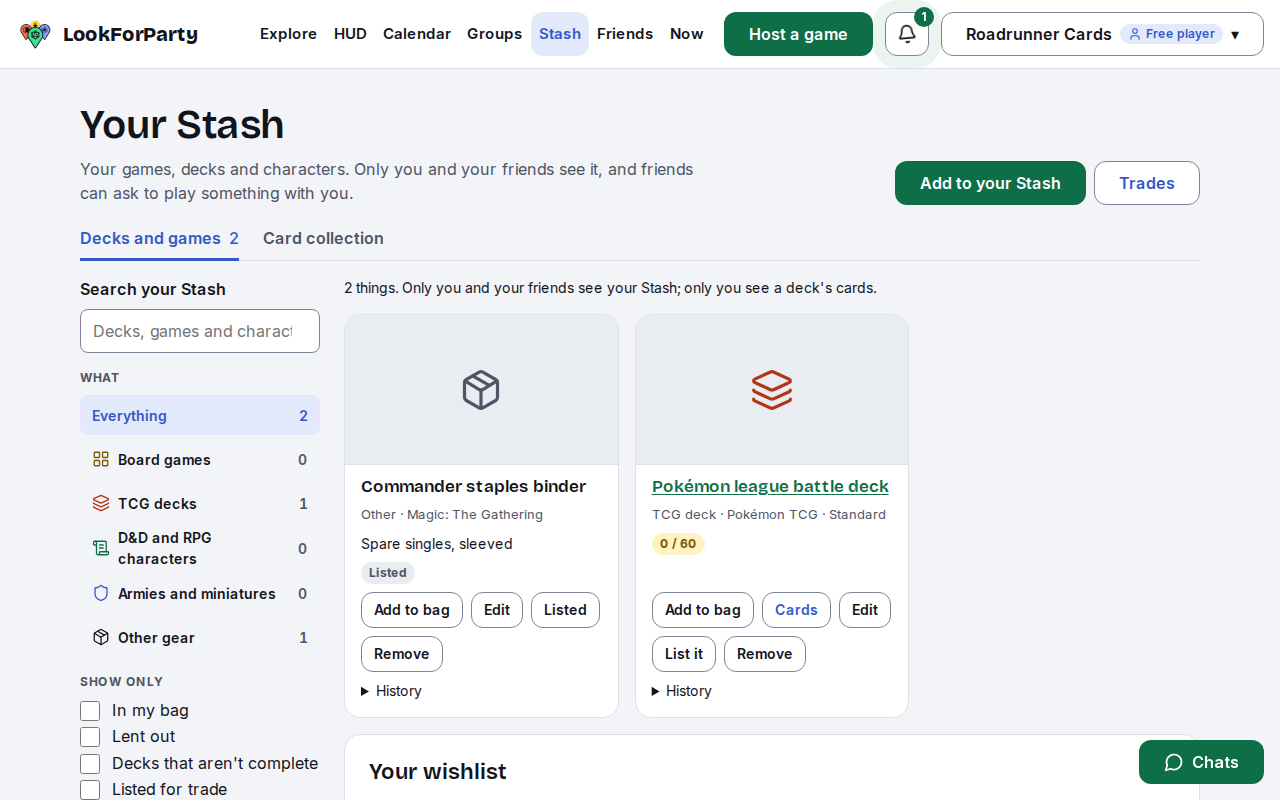Open the Pokémon league battle deck link
1280x800 pixels.
point(770,486)
